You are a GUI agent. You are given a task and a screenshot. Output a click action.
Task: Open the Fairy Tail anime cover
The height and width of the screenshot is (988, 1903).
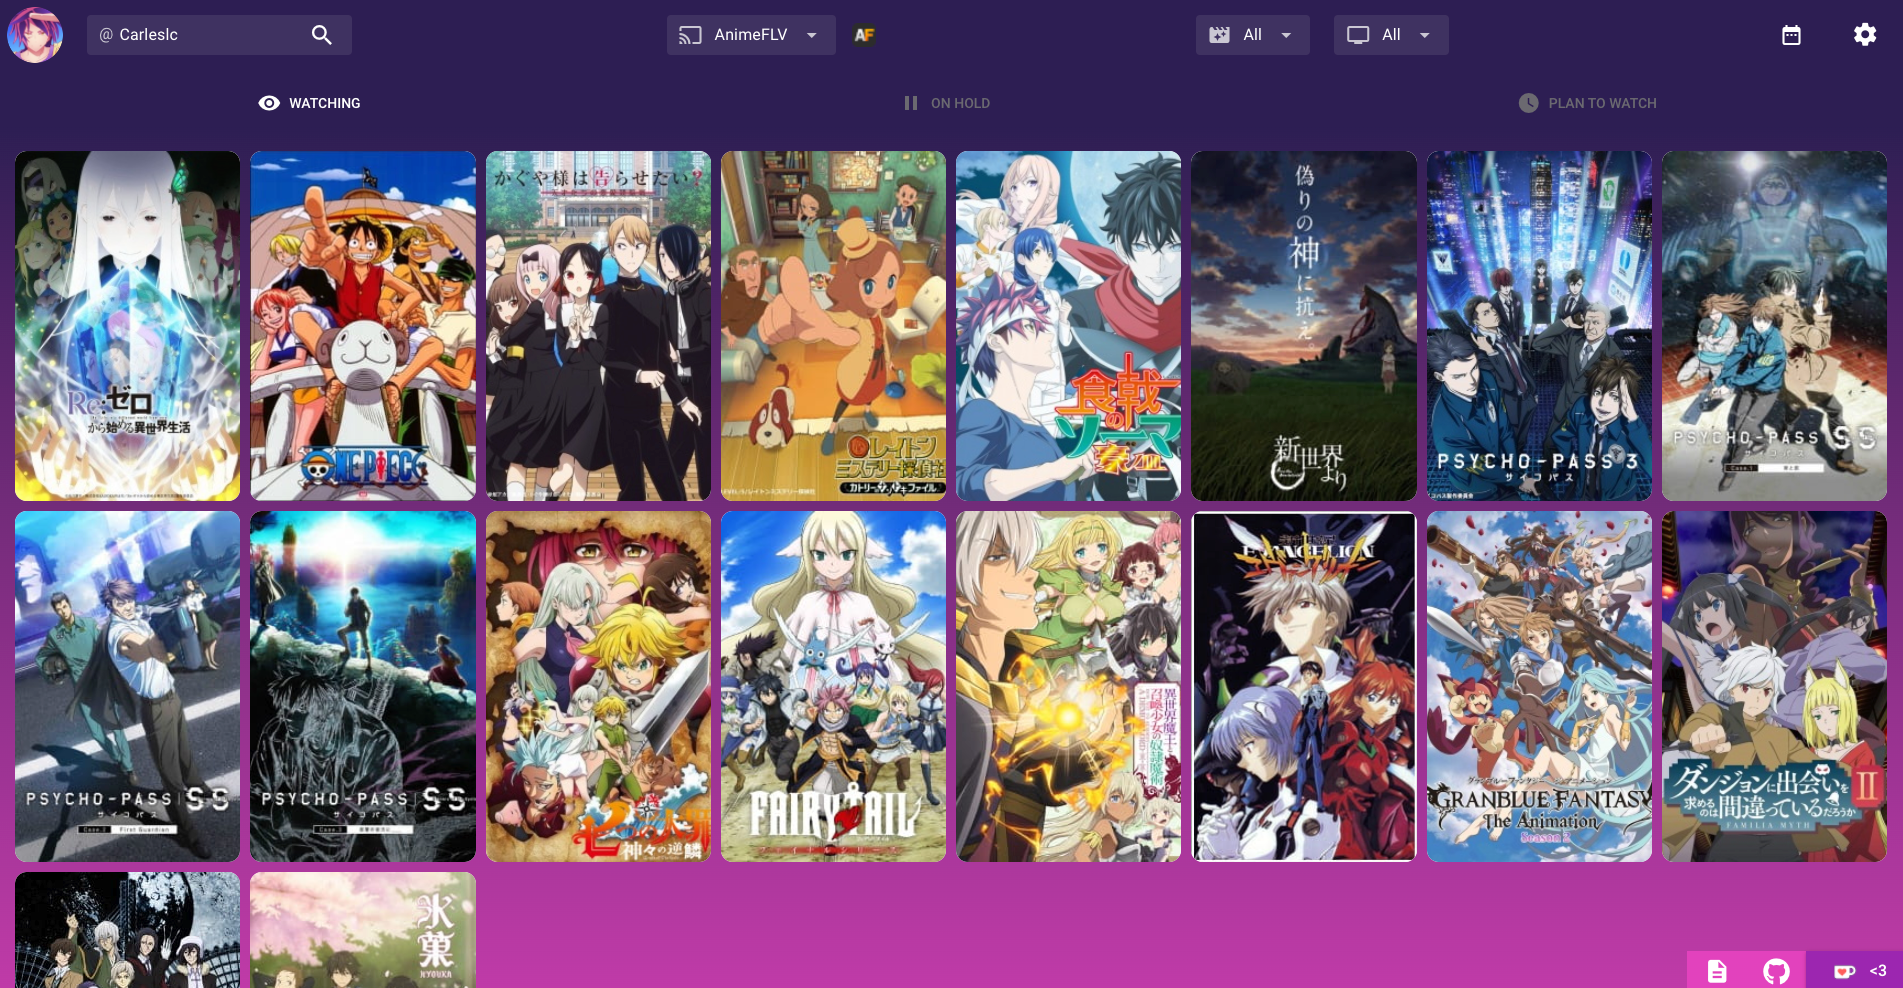pyautogui.click(x=833, y=687)
